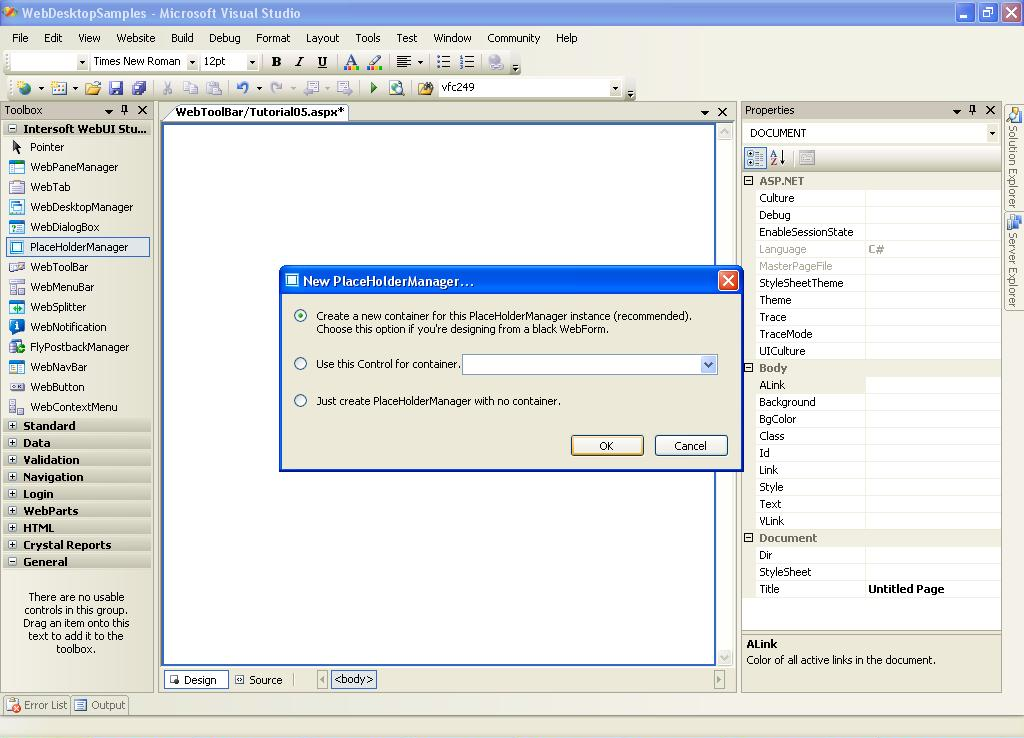The image size is (1024, 738).
Task: Select 'Create a new container' radio option
Action: [301, 316]
